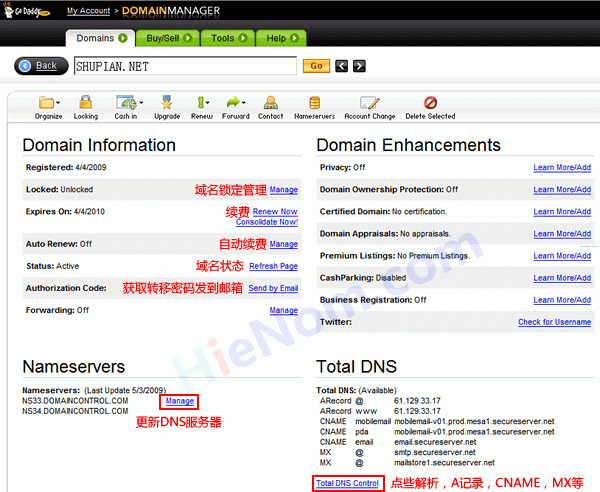Go to previous domain with left arrow
The height and width of the screenshot is (492, 600).
click(341, 66)
